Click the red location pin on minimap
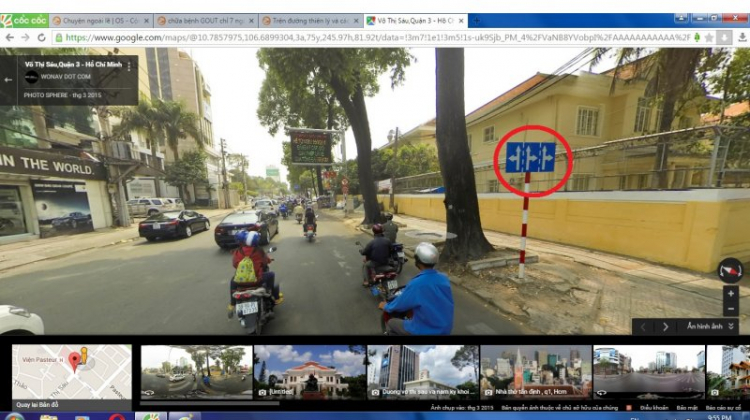 pos(75,362)
